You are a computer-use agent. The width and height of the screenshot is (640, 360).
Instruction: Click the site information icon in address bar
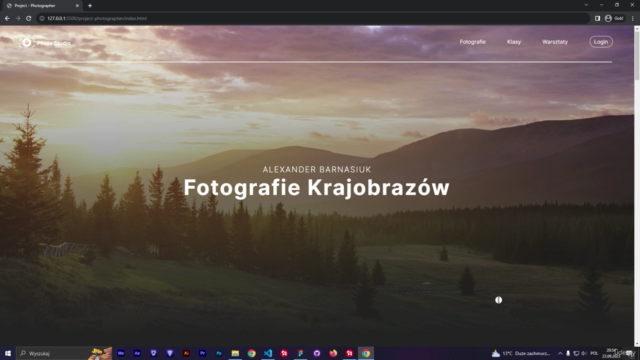pos(42,18)
